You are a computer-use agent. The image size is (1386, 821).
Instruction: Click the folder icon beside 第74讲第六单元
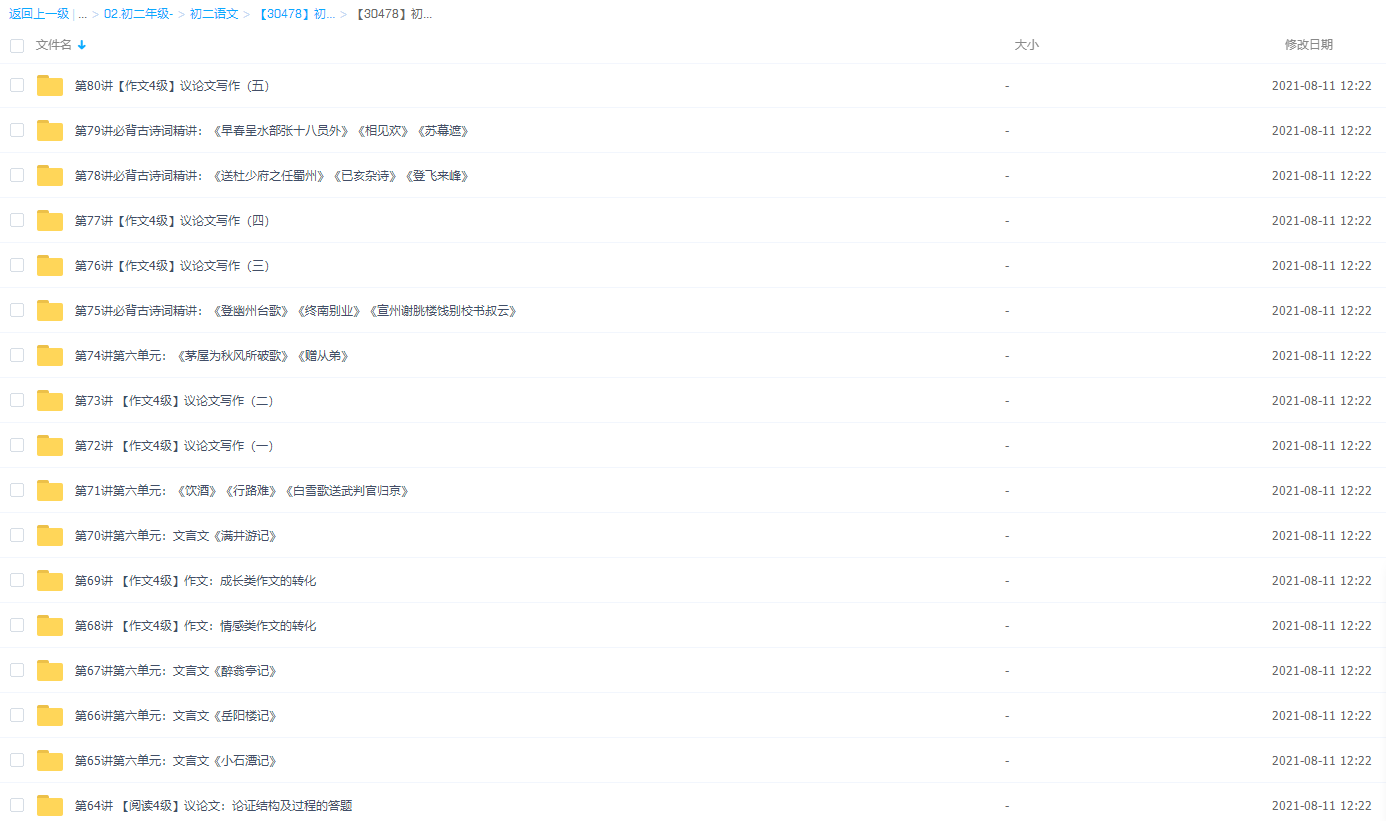[49, 355]
